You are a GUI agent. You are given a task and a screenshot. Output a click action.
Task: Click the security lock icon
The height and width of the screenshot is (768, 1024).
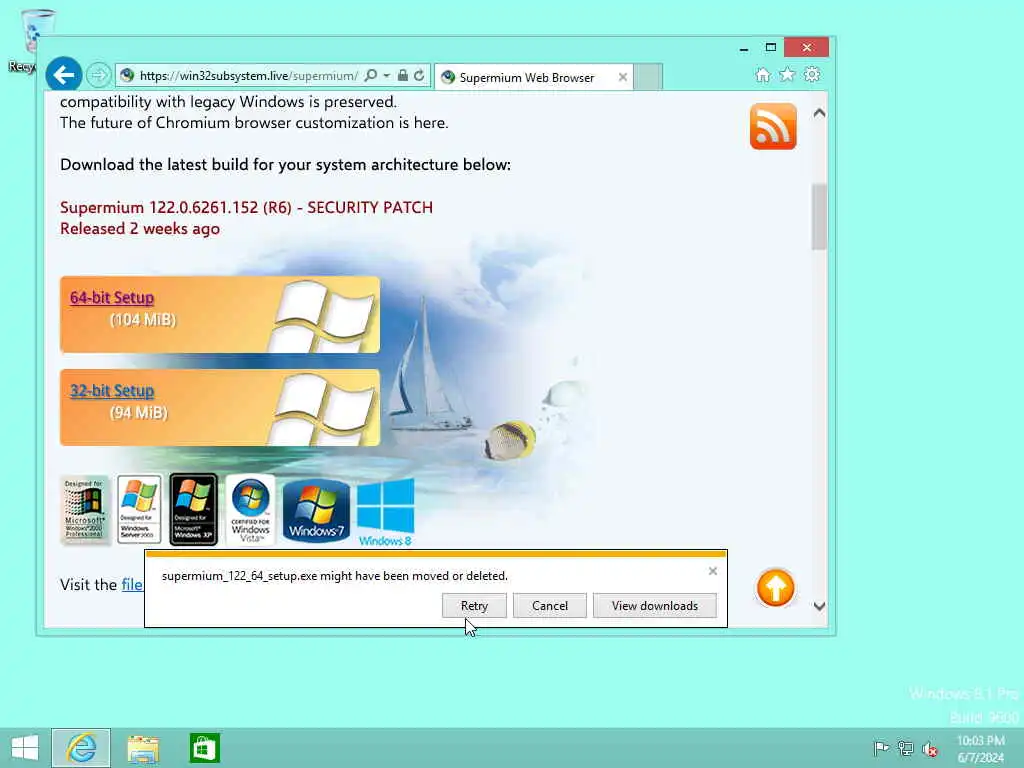point(403,76)
